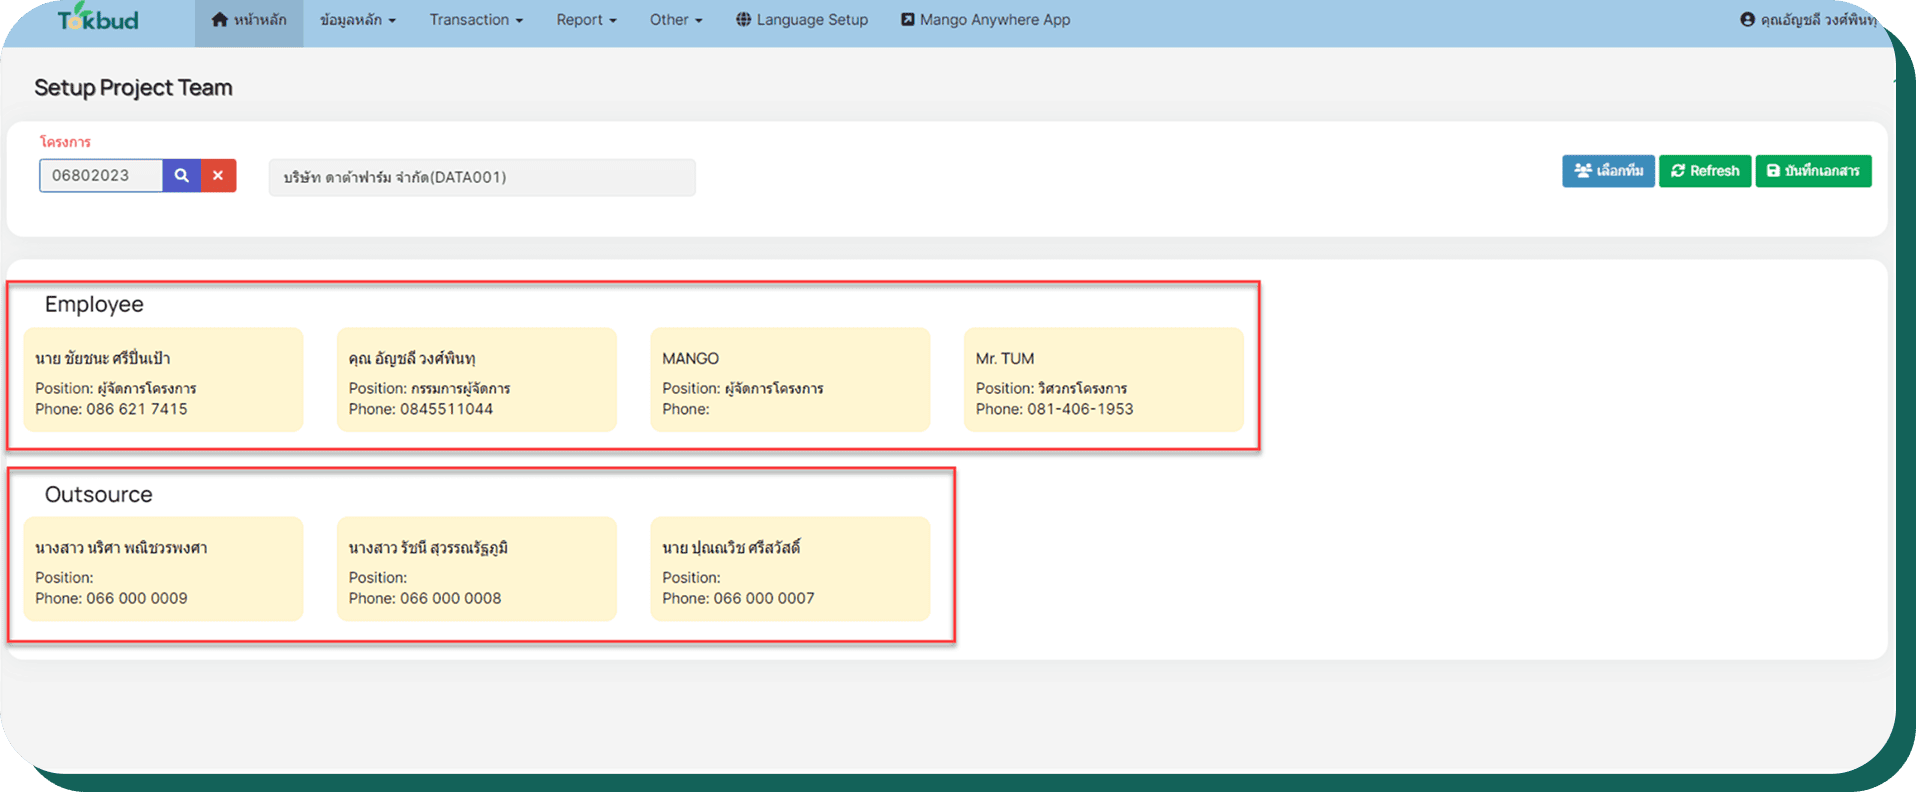This screenshot has width=1916, height=792.
Task: Click the Tokbud logo
Action: 98,19
